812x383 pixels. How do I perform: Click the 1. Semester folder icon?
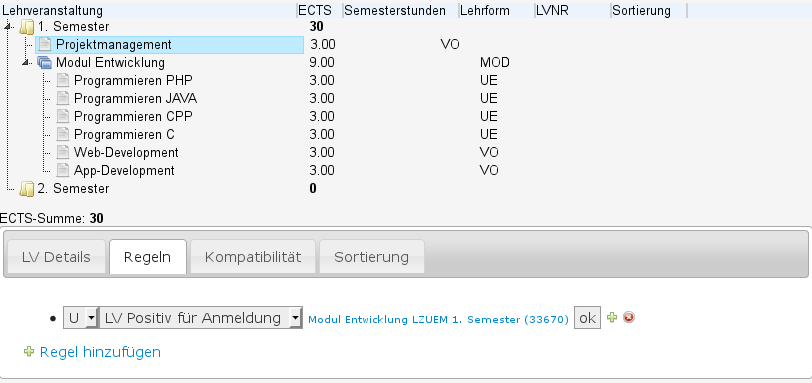pyautogui.click(x=26, y=27)
